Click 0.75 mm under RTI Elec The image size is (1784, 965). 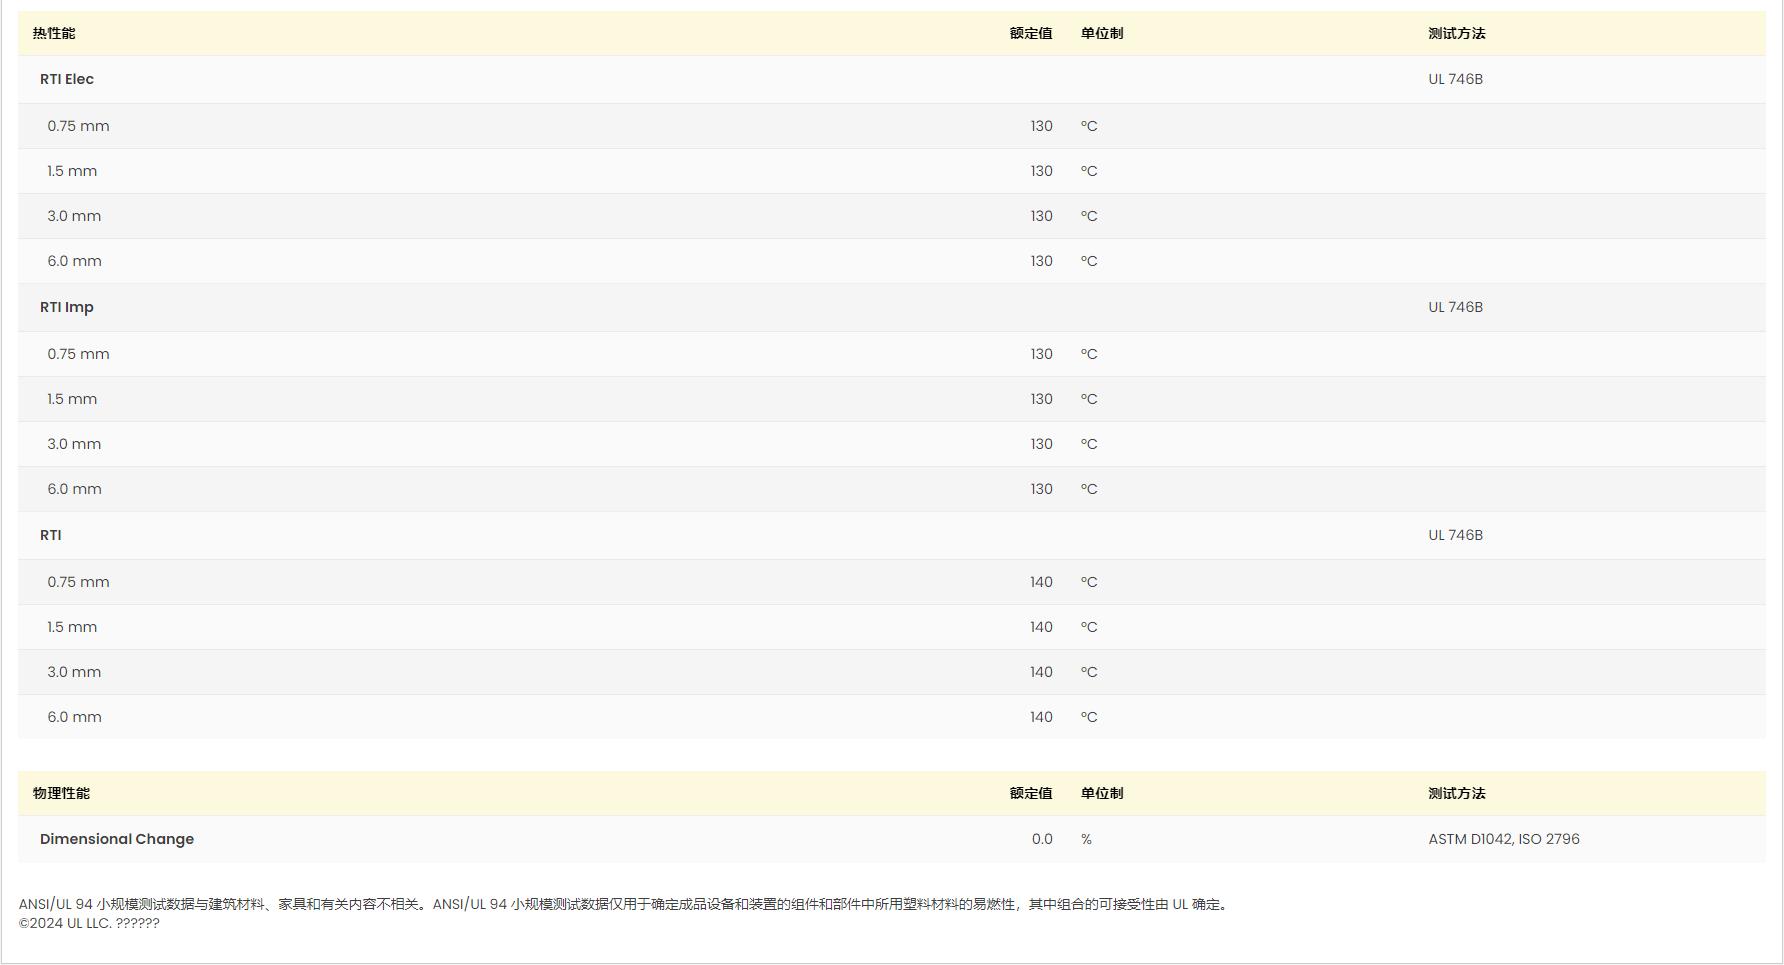tap(78, 126)
